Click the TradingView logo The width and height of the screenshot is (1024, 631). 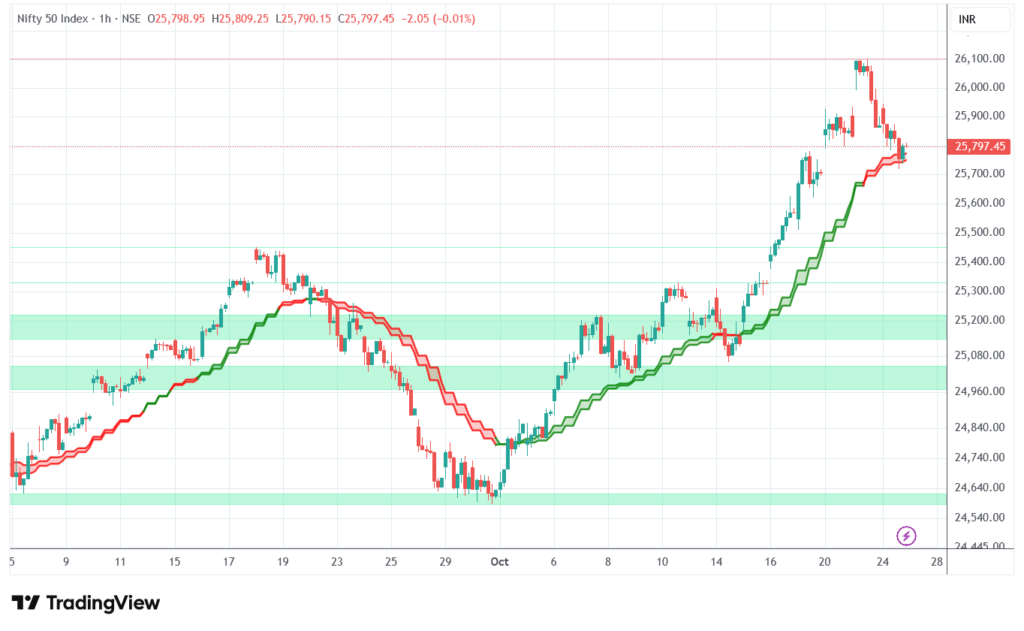coord(85,603)
